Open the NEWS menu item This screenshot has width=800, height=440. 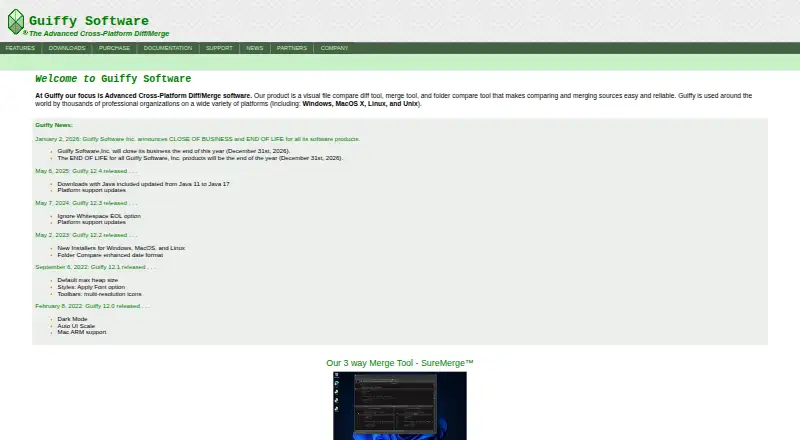[255, 48]
